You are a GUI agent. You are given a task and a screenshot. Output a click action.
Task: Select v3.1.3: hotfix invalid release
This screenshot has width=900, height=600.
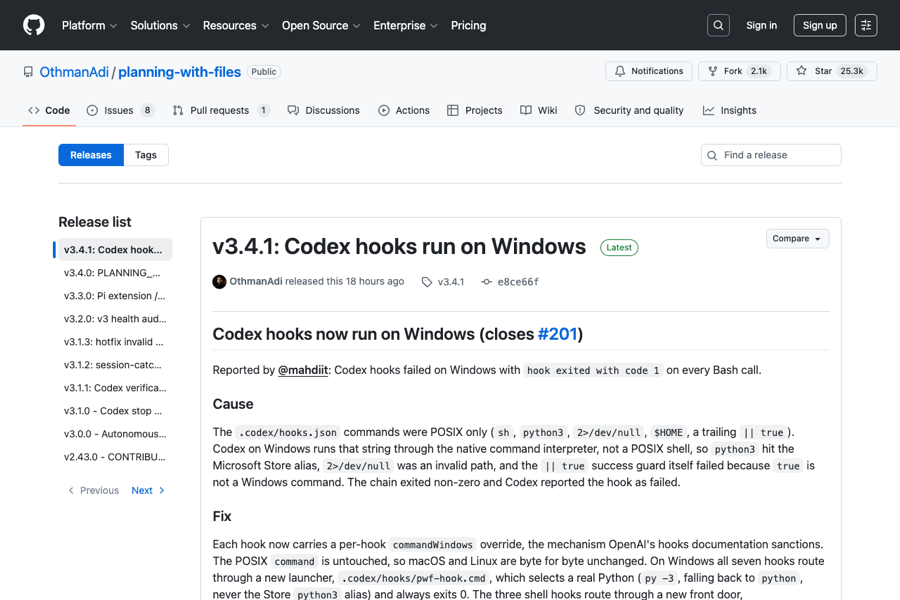pyautogui.click(x=114, y=342)
